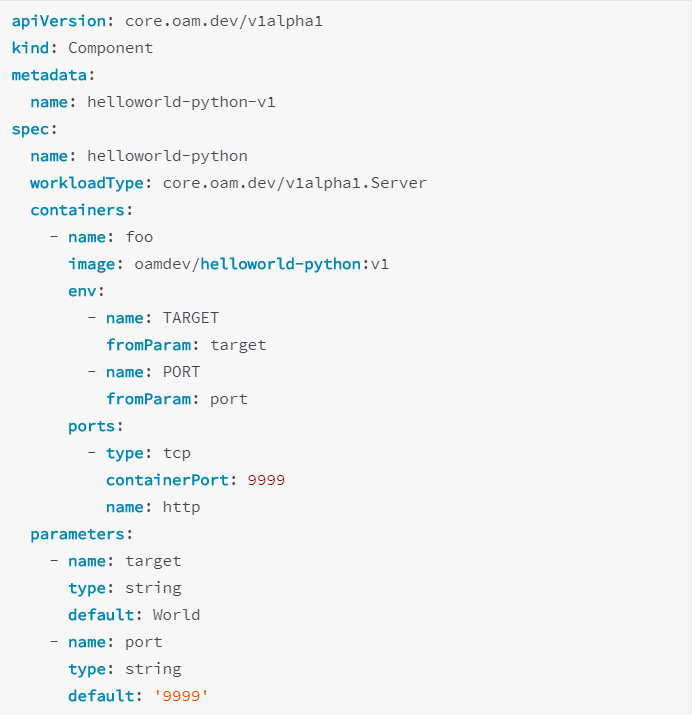Click the apiVersion key

click(x=59, y=21)
